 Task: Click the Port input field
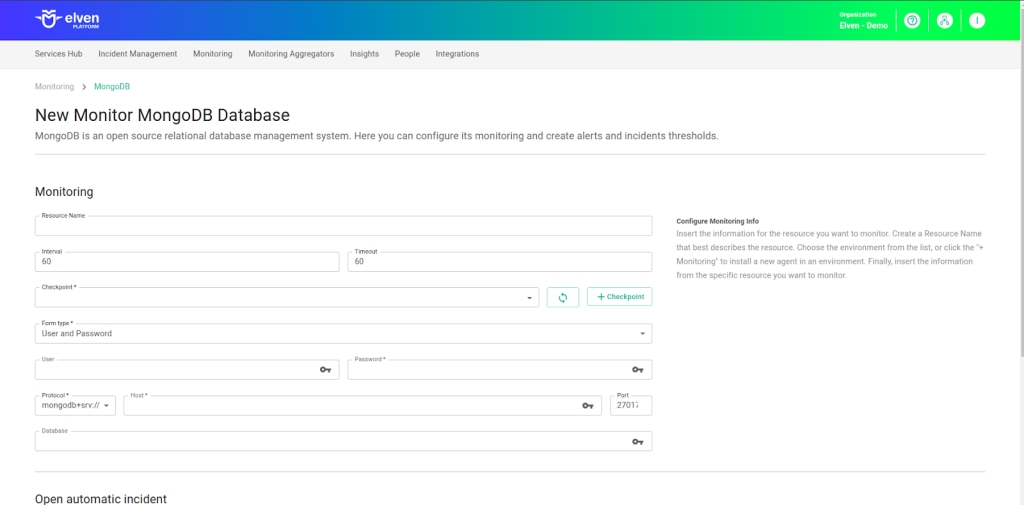[x=630, y=406]
